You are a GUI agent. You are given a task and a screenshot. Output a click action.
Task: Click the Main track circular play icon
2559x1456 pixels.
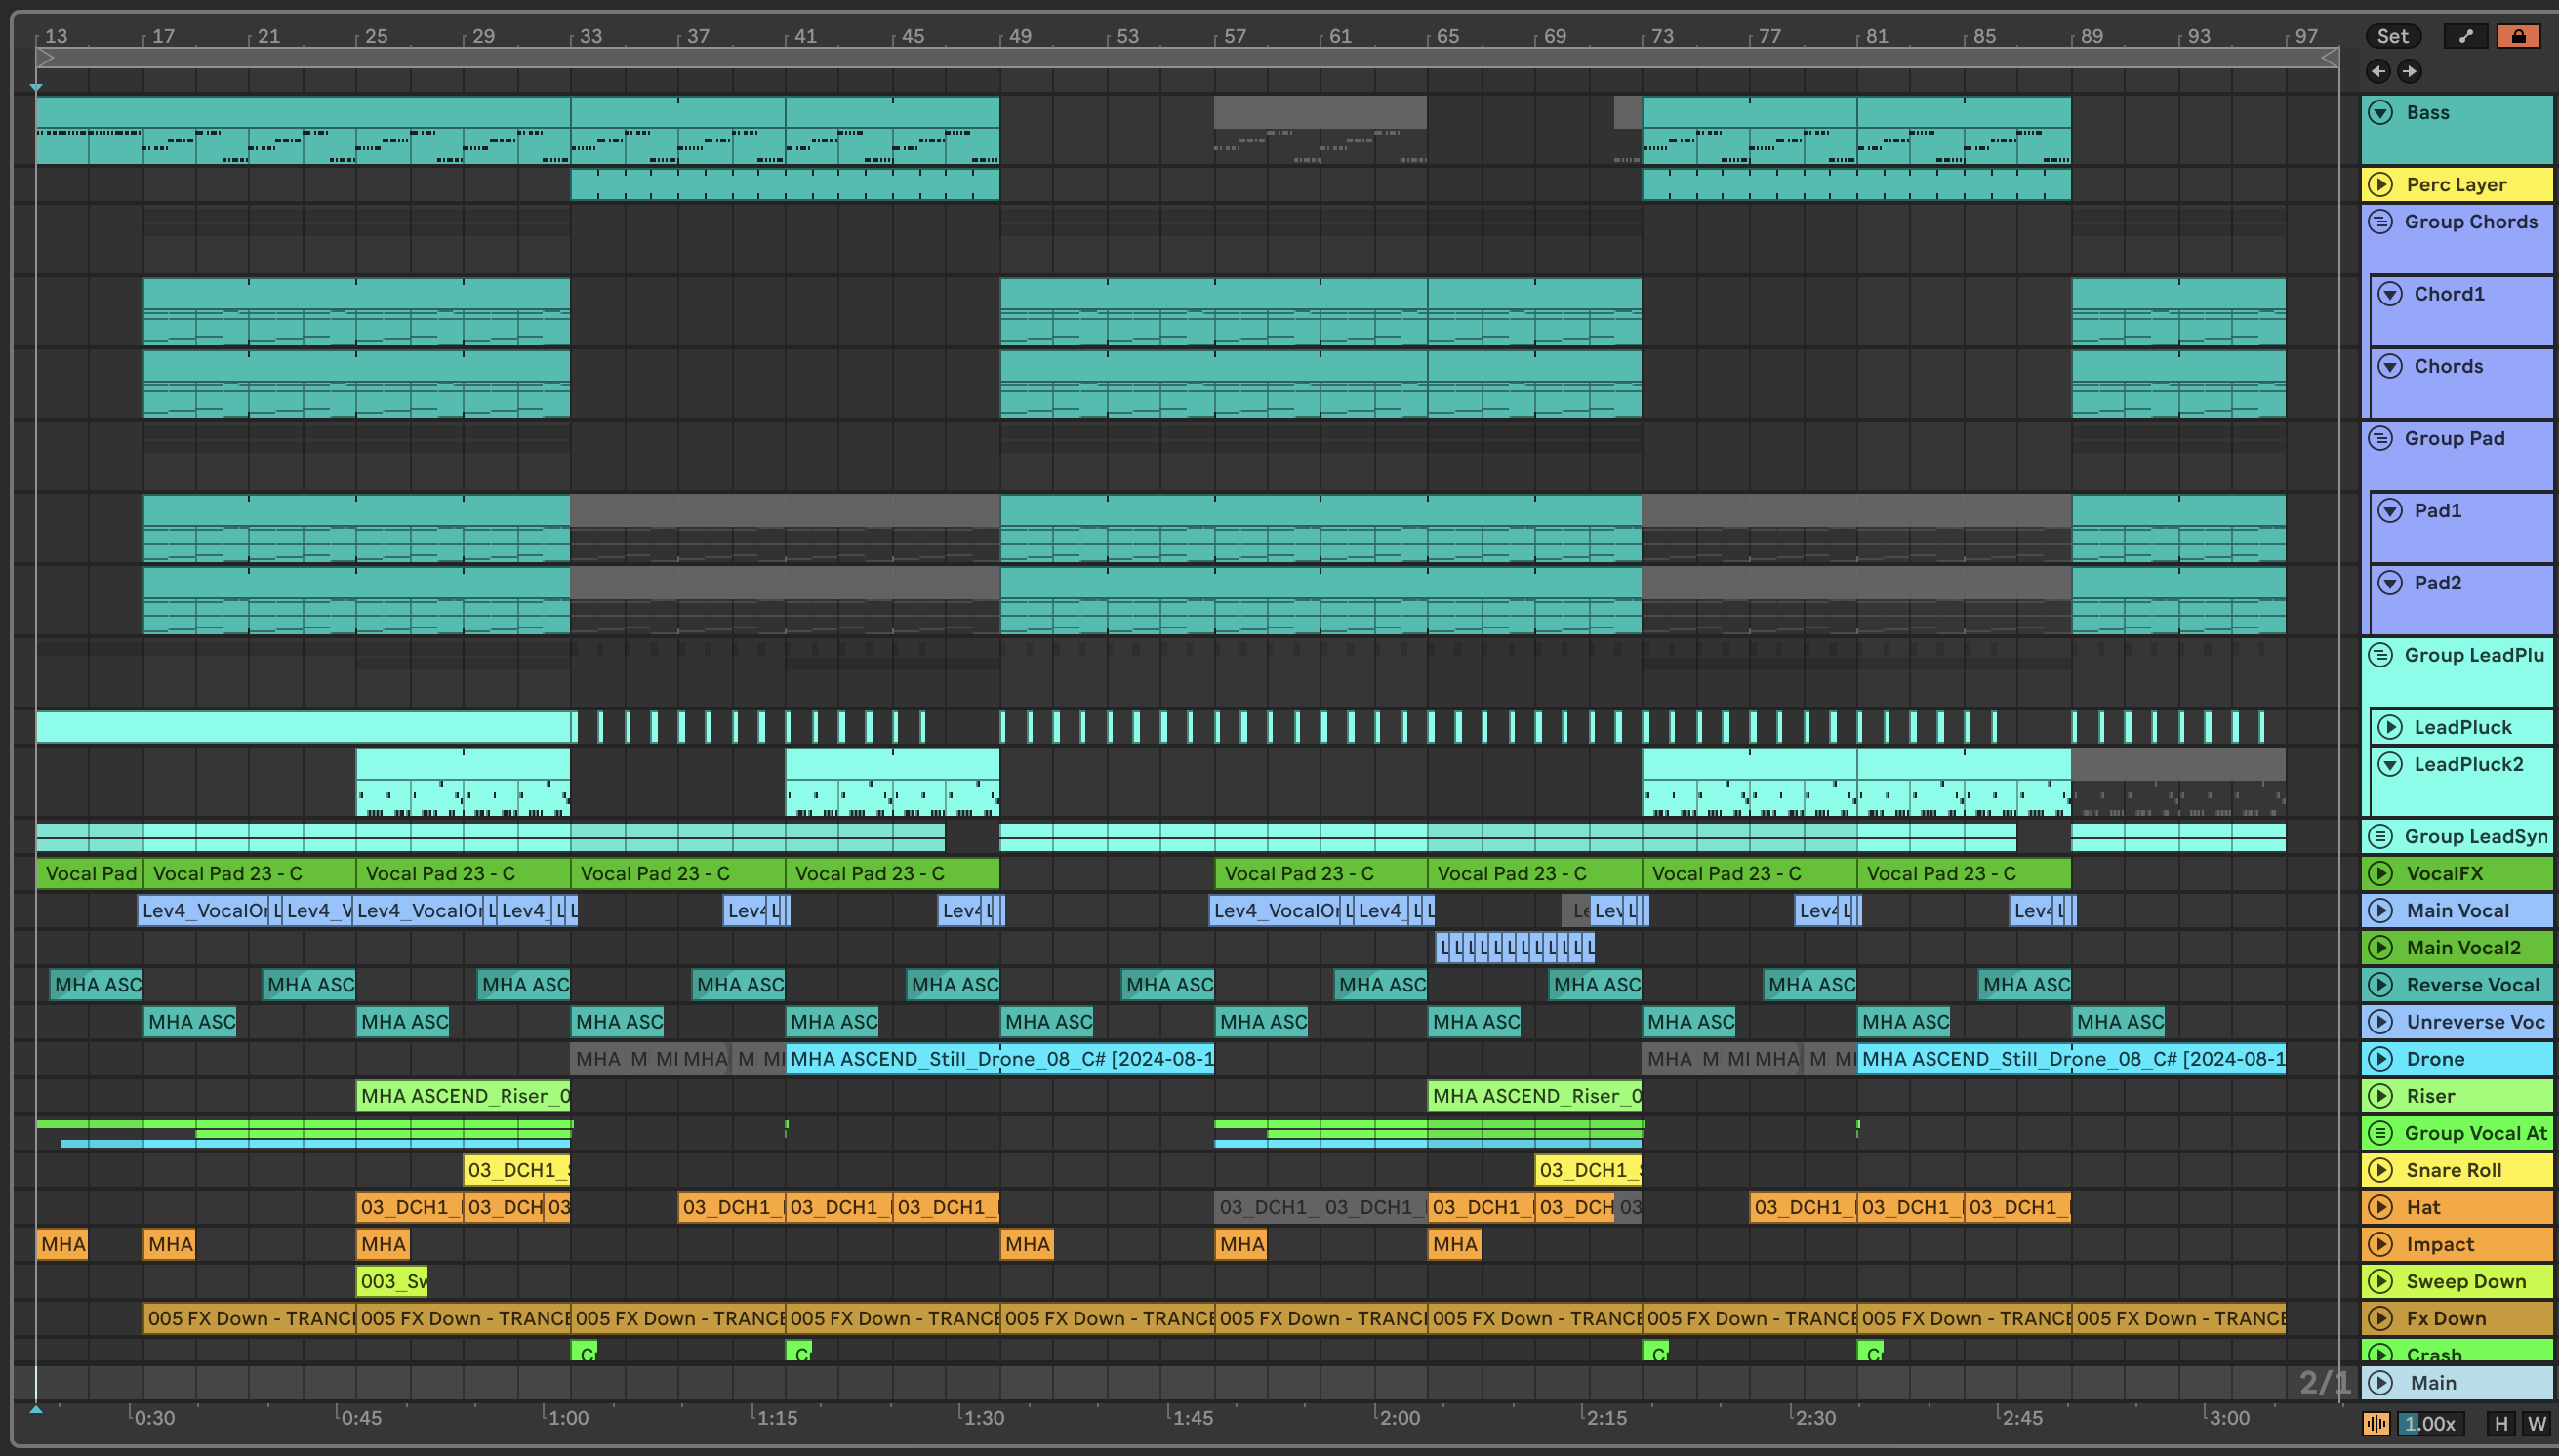pos(2381,1383)
